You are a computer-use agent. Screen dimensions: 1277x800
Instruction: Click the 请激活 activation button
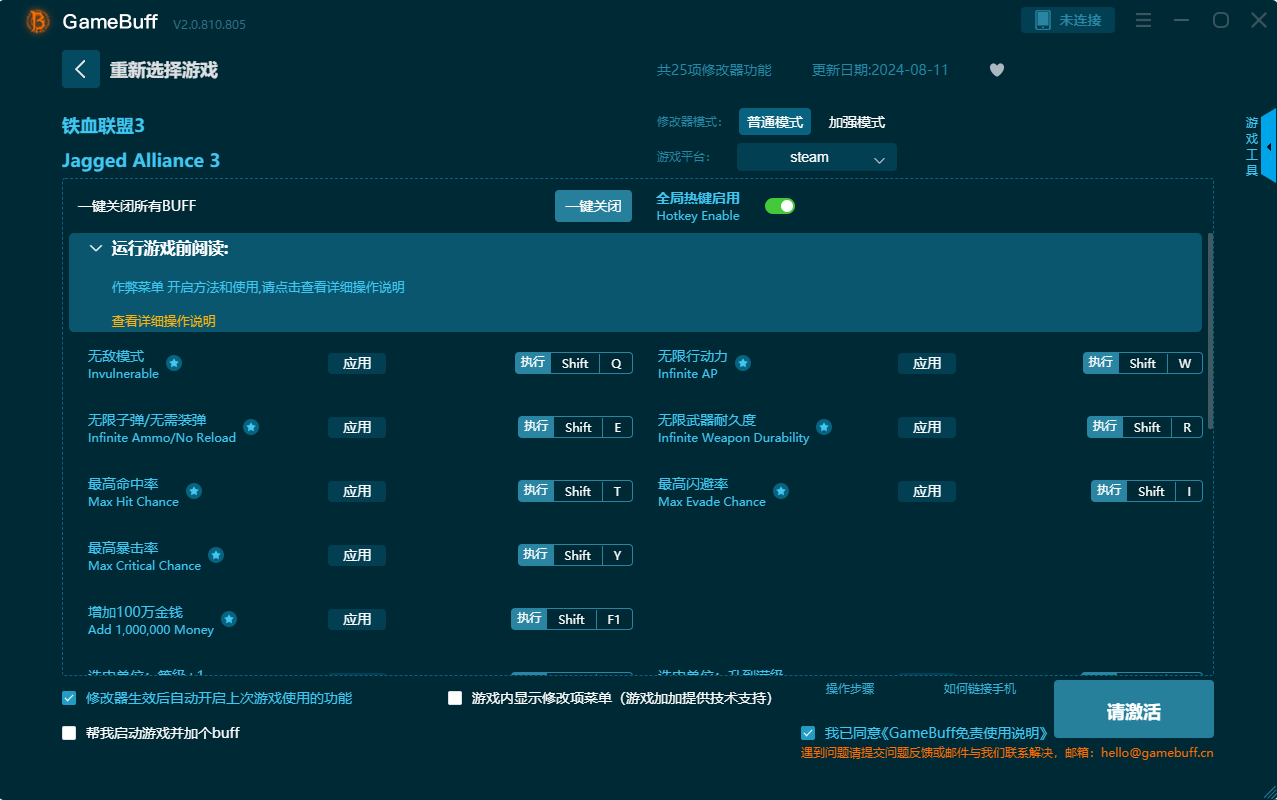point(1134,709)
